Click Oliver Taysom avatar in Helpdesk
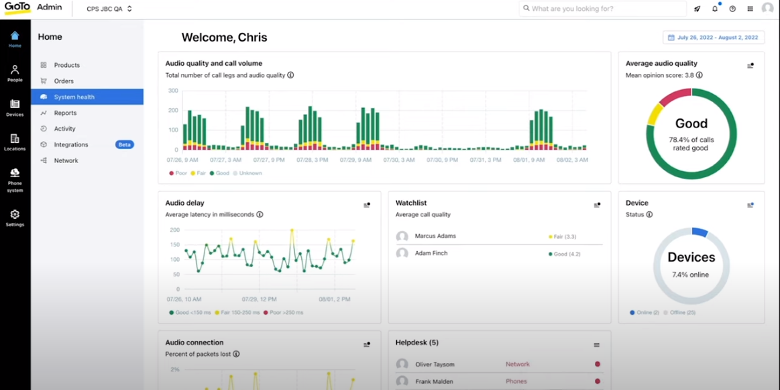 point(402,364)
